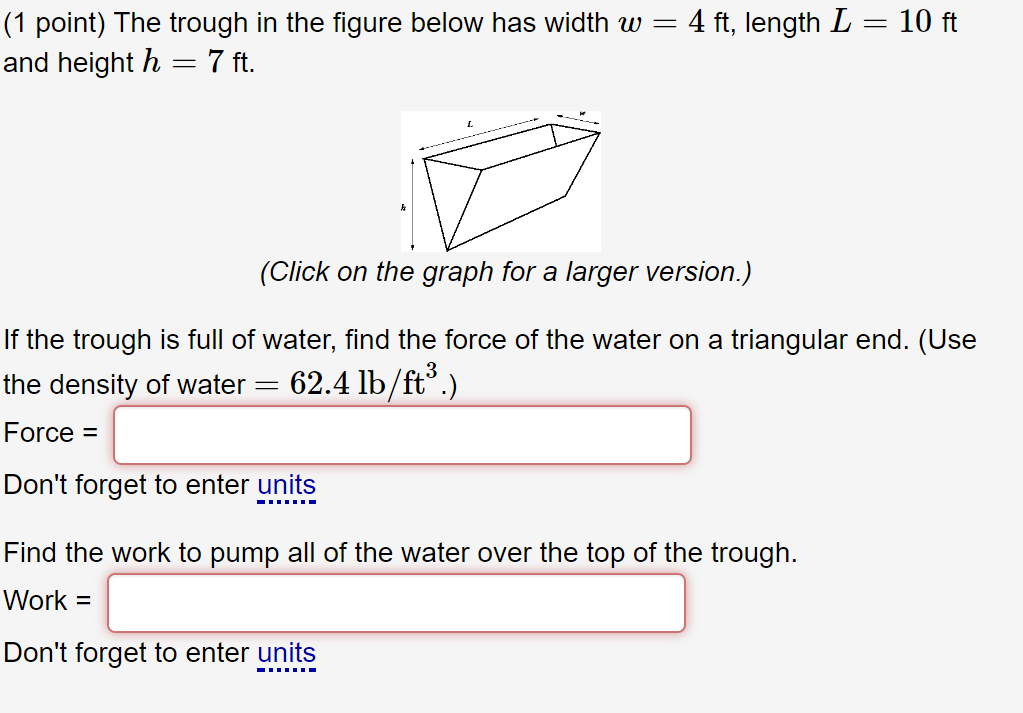Open the units link below Force
Image resolution: width=1023 pixels, height=713 pixels.
tap(286, 486)
